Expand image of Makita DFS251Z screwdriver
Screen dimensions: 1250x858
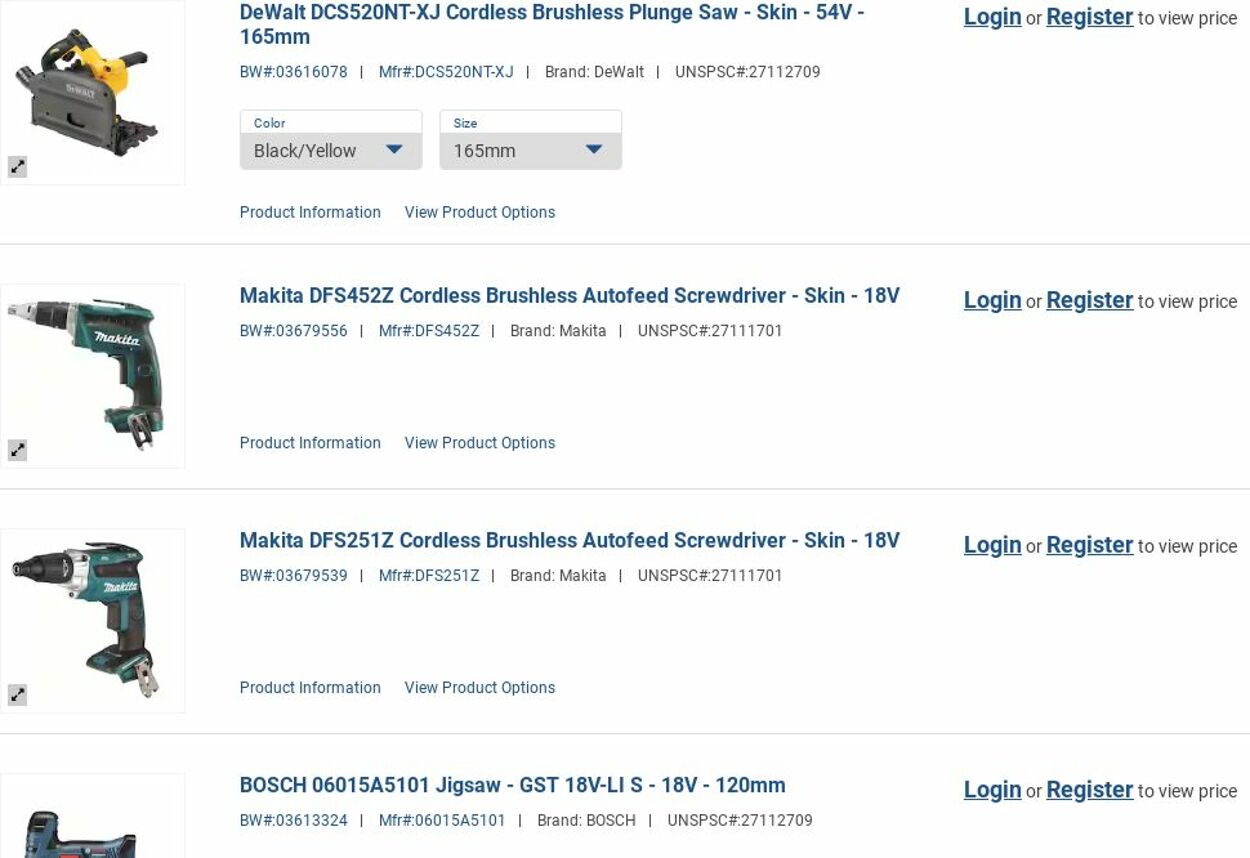pos(18,695)
